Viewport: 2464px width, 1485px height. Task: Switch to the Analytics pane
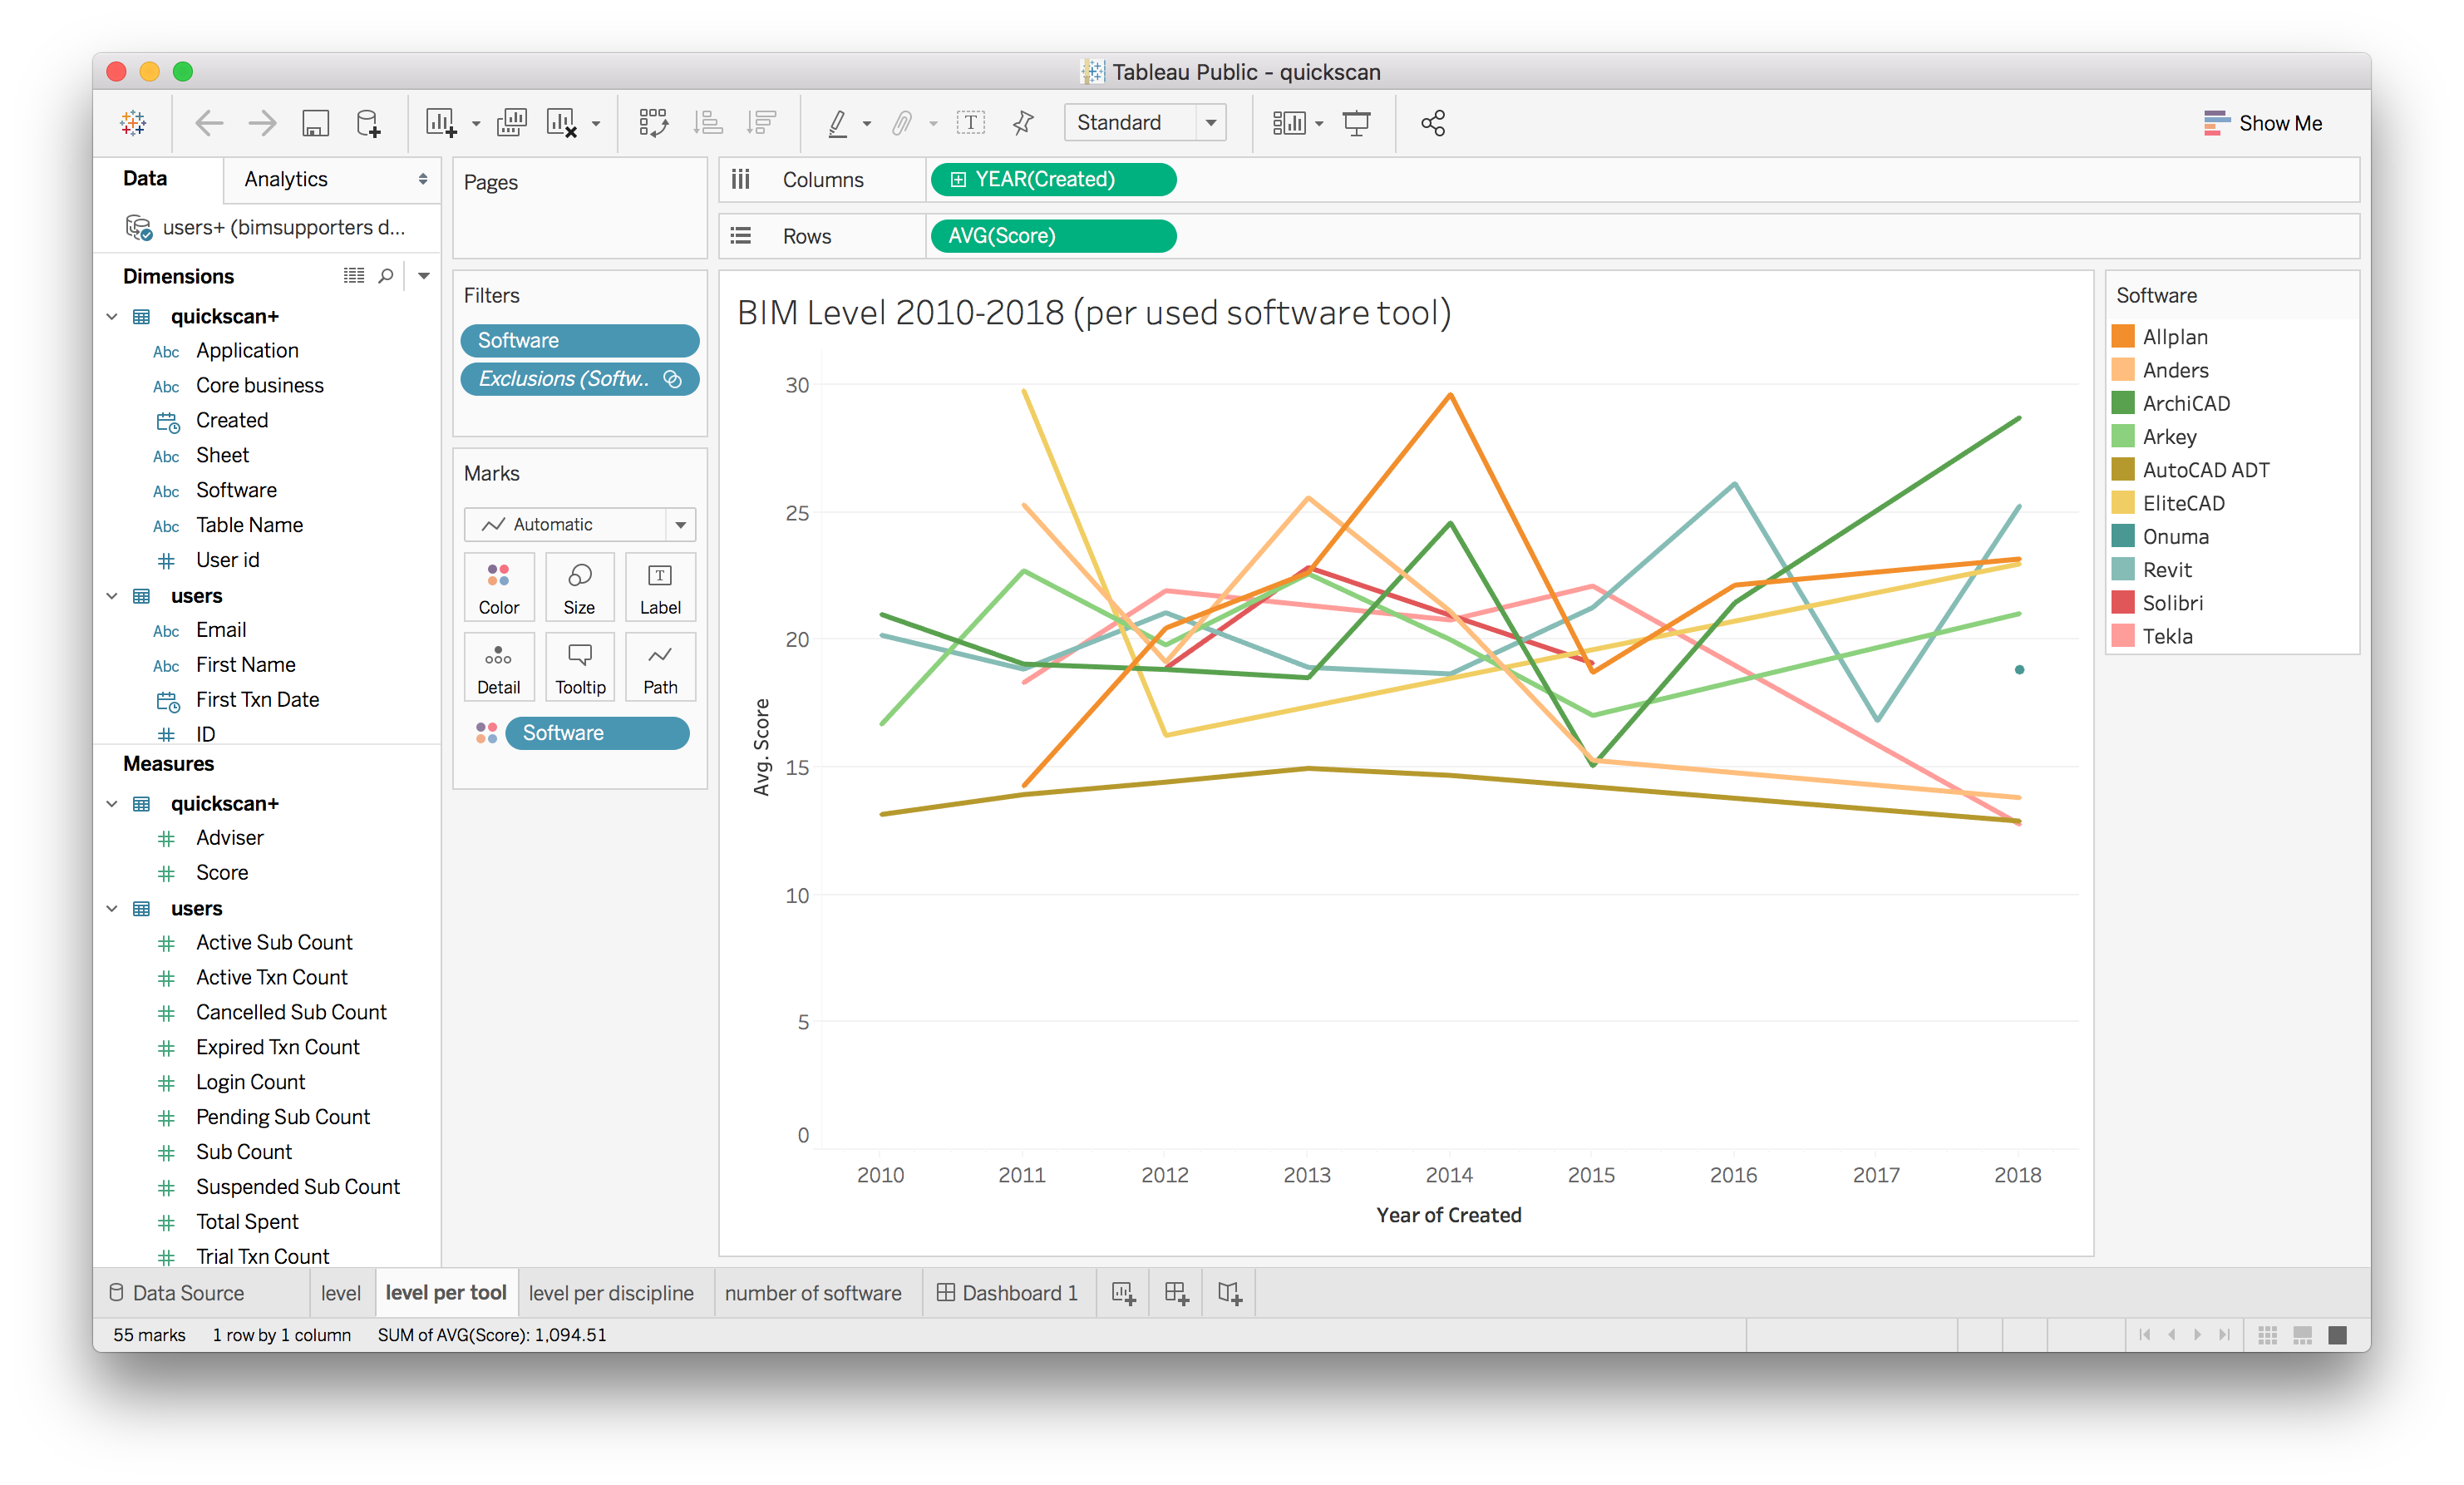pos(285,179)
